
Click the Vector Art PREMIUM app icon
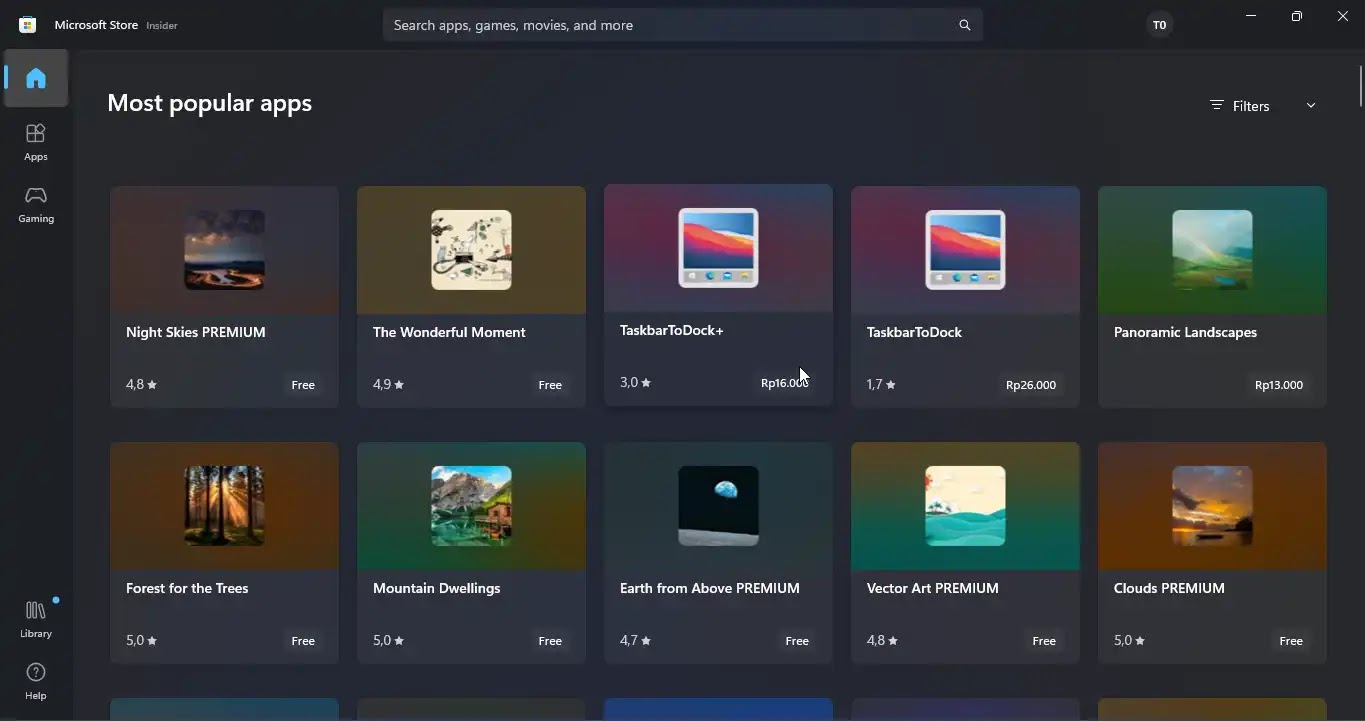(x=965, y=505)
